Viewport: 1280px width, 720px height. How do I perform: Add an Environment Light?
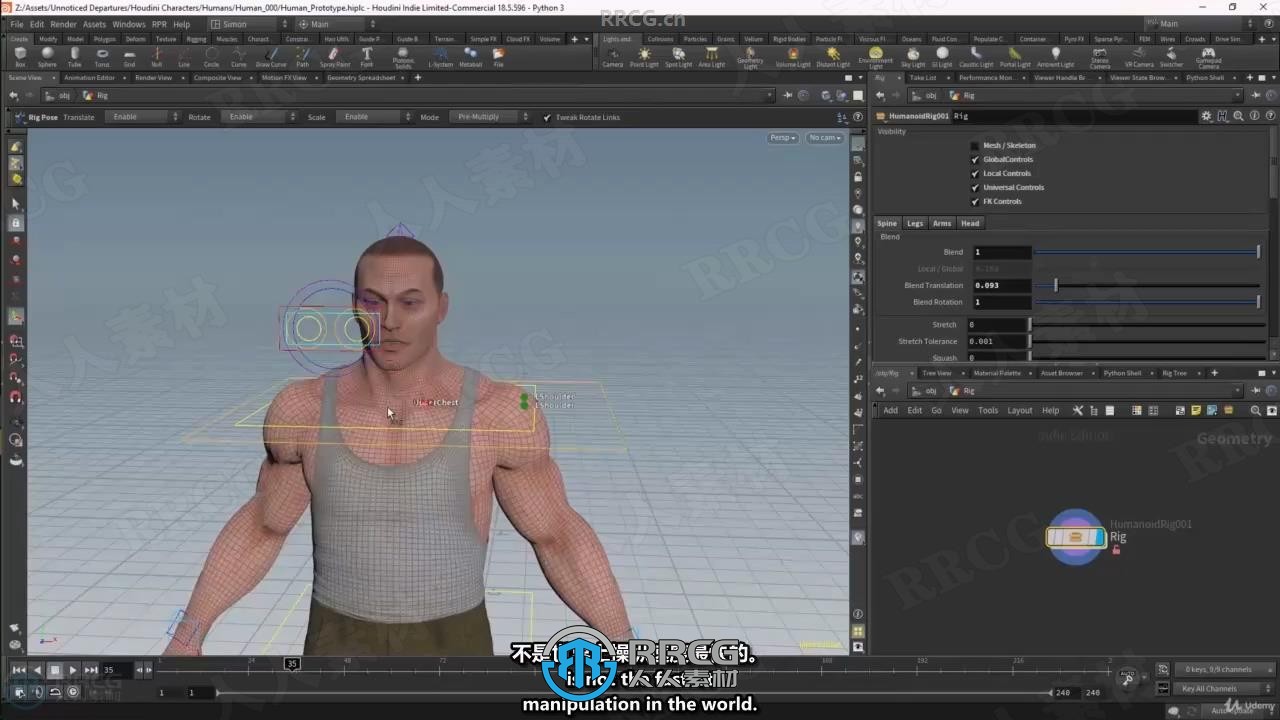875,58
